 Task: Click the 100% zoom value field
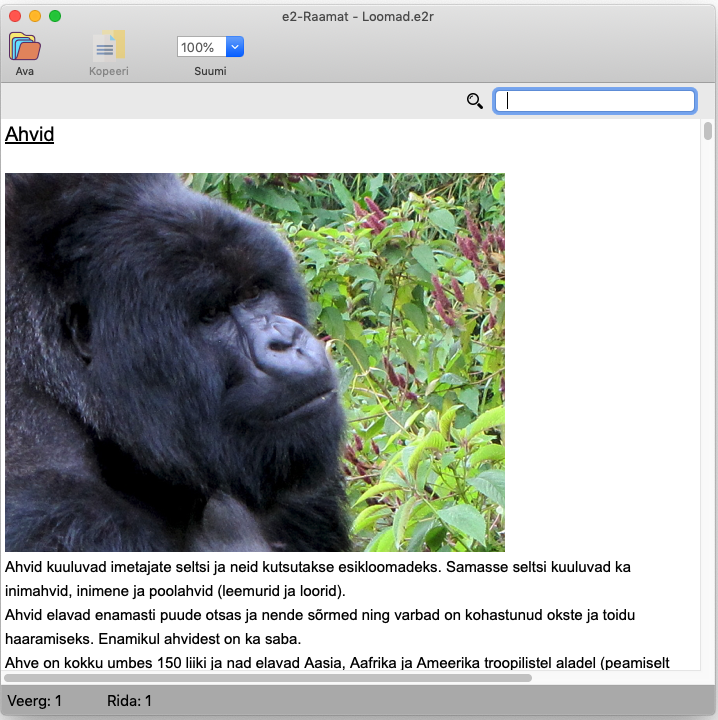200,47
